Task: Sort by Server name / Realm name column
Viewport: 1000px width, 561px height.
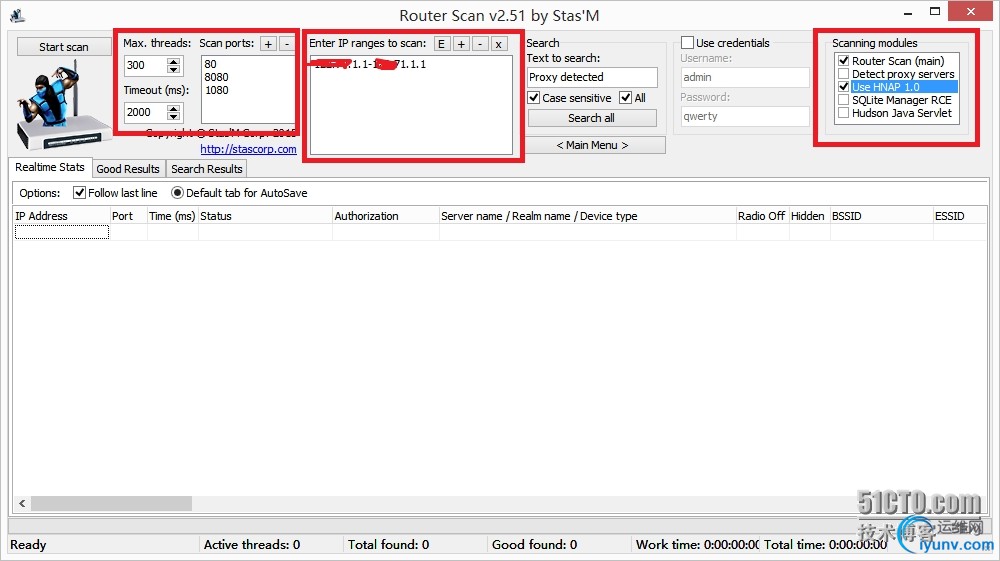Action: coord(587,216)
